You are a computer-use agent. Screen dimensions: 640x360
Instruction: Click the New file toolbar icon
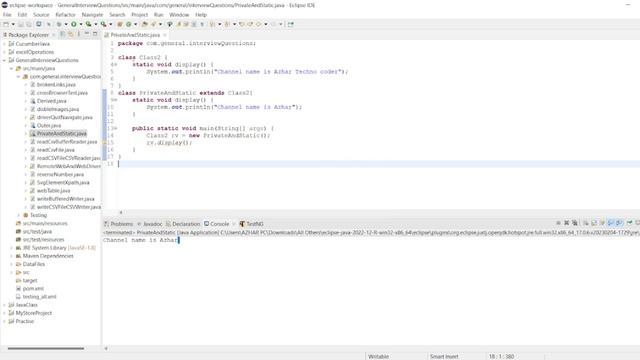[6, 24]
